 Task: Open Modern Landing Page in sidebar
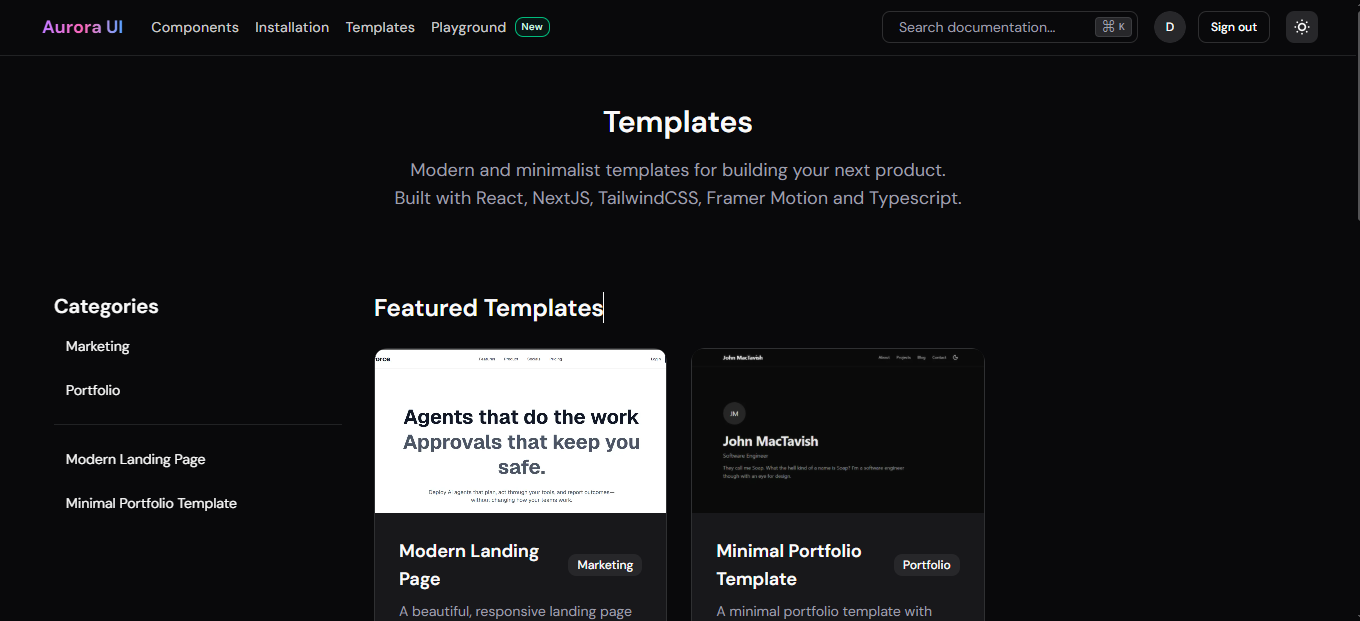[x=136, y=459]
